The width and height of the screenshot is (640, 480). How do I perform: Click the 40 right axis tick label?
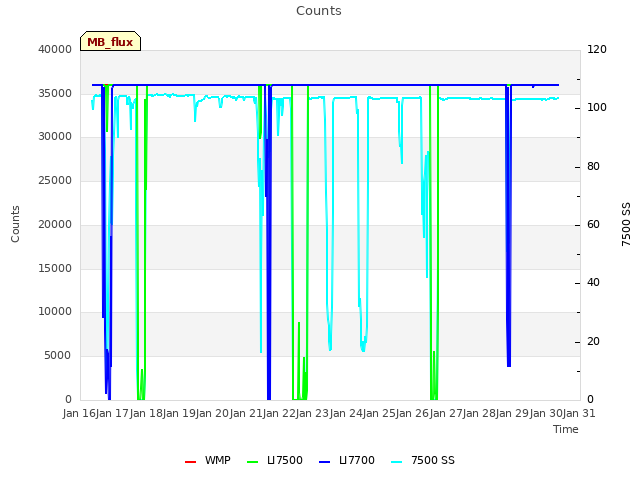coord(593,282)
